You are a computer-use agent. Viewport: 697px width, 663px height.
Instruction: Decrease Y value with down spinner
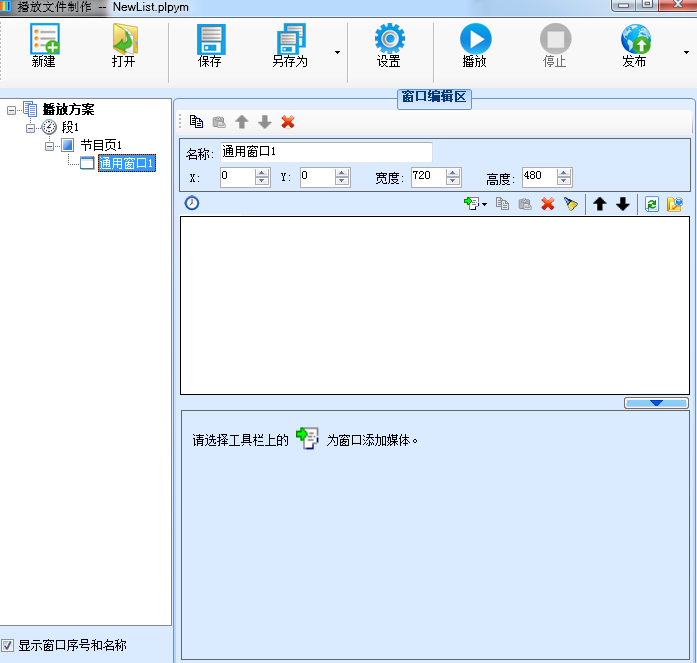[x=342, y=181]
